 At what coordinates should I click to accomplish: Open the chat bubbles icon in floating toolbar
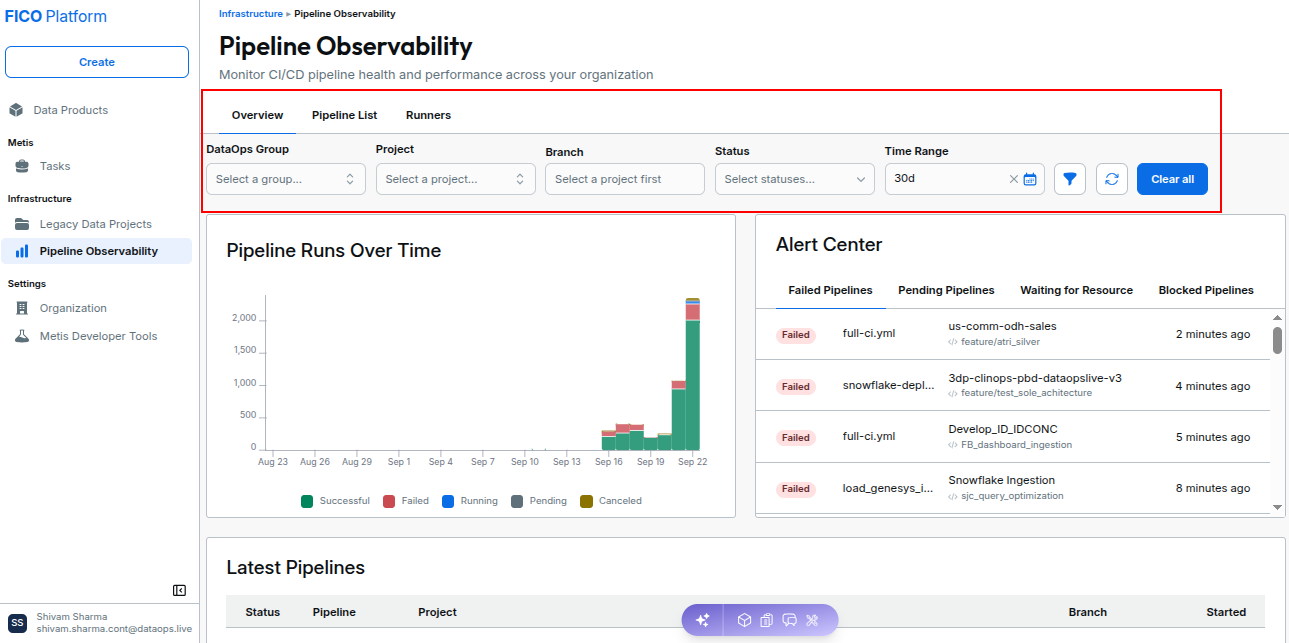click(790, 620)
